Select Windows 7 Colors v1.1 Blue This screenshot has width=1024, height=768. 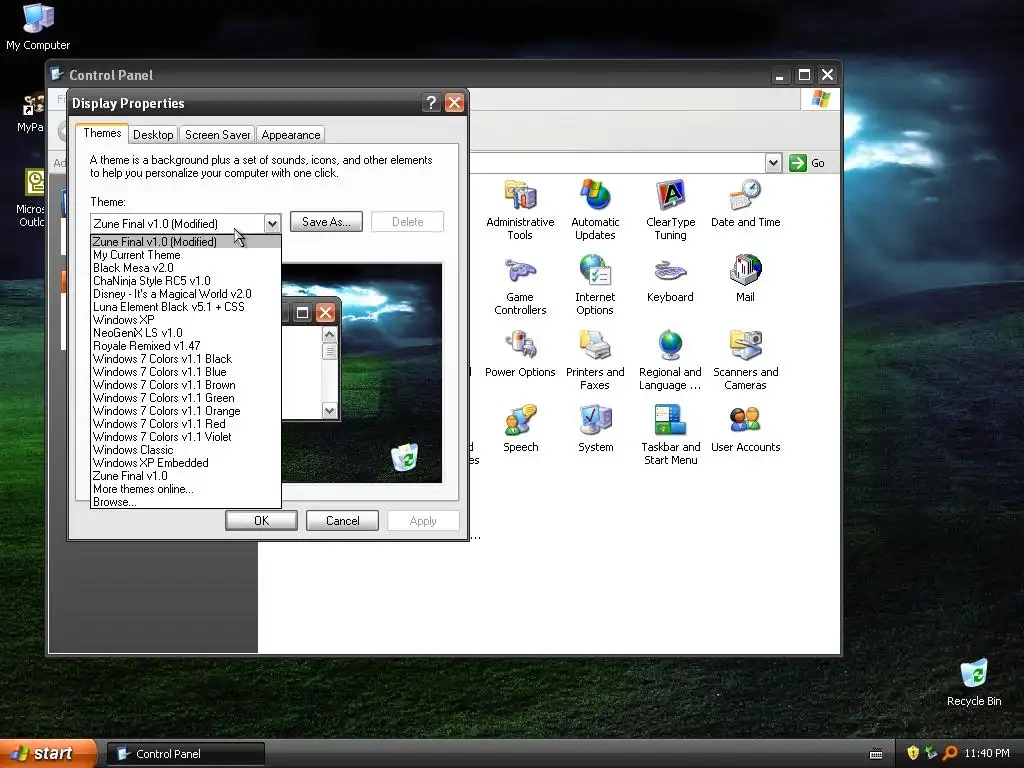(x=186, y=372)
